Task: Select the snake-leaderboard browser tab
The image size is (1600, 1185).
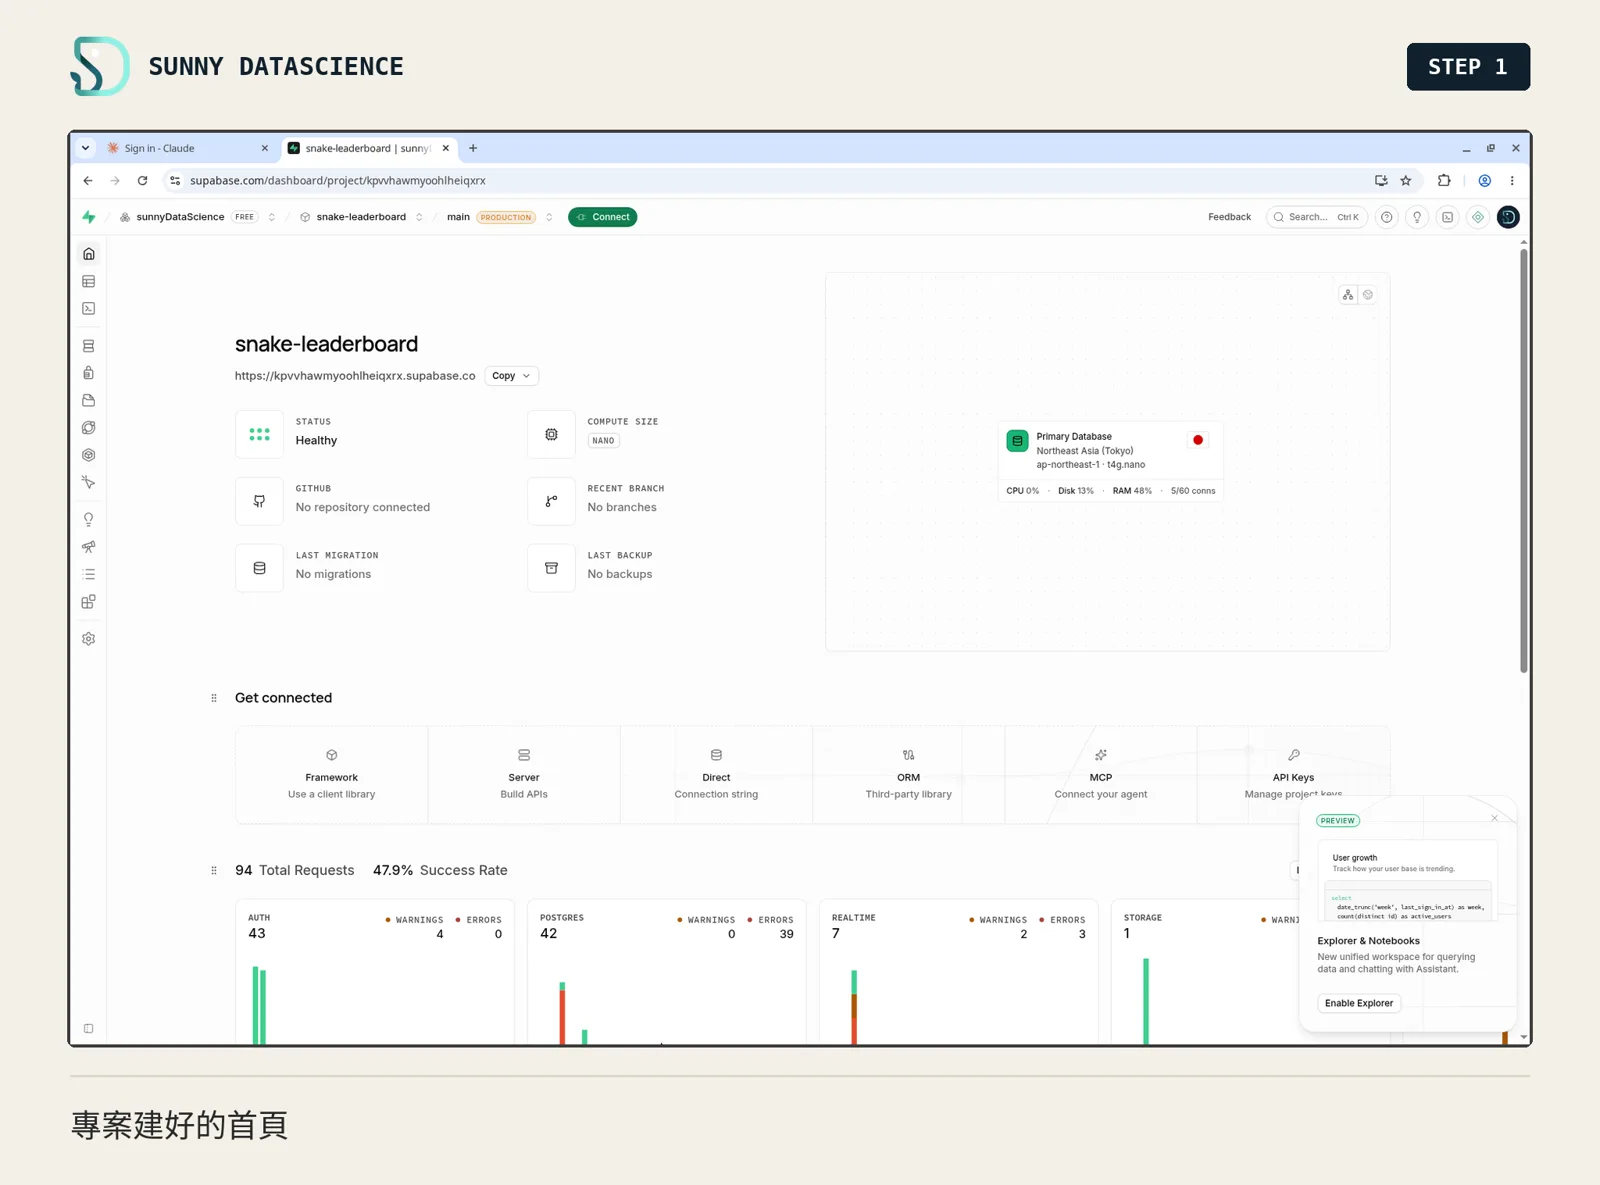Action: pos(369,148)
